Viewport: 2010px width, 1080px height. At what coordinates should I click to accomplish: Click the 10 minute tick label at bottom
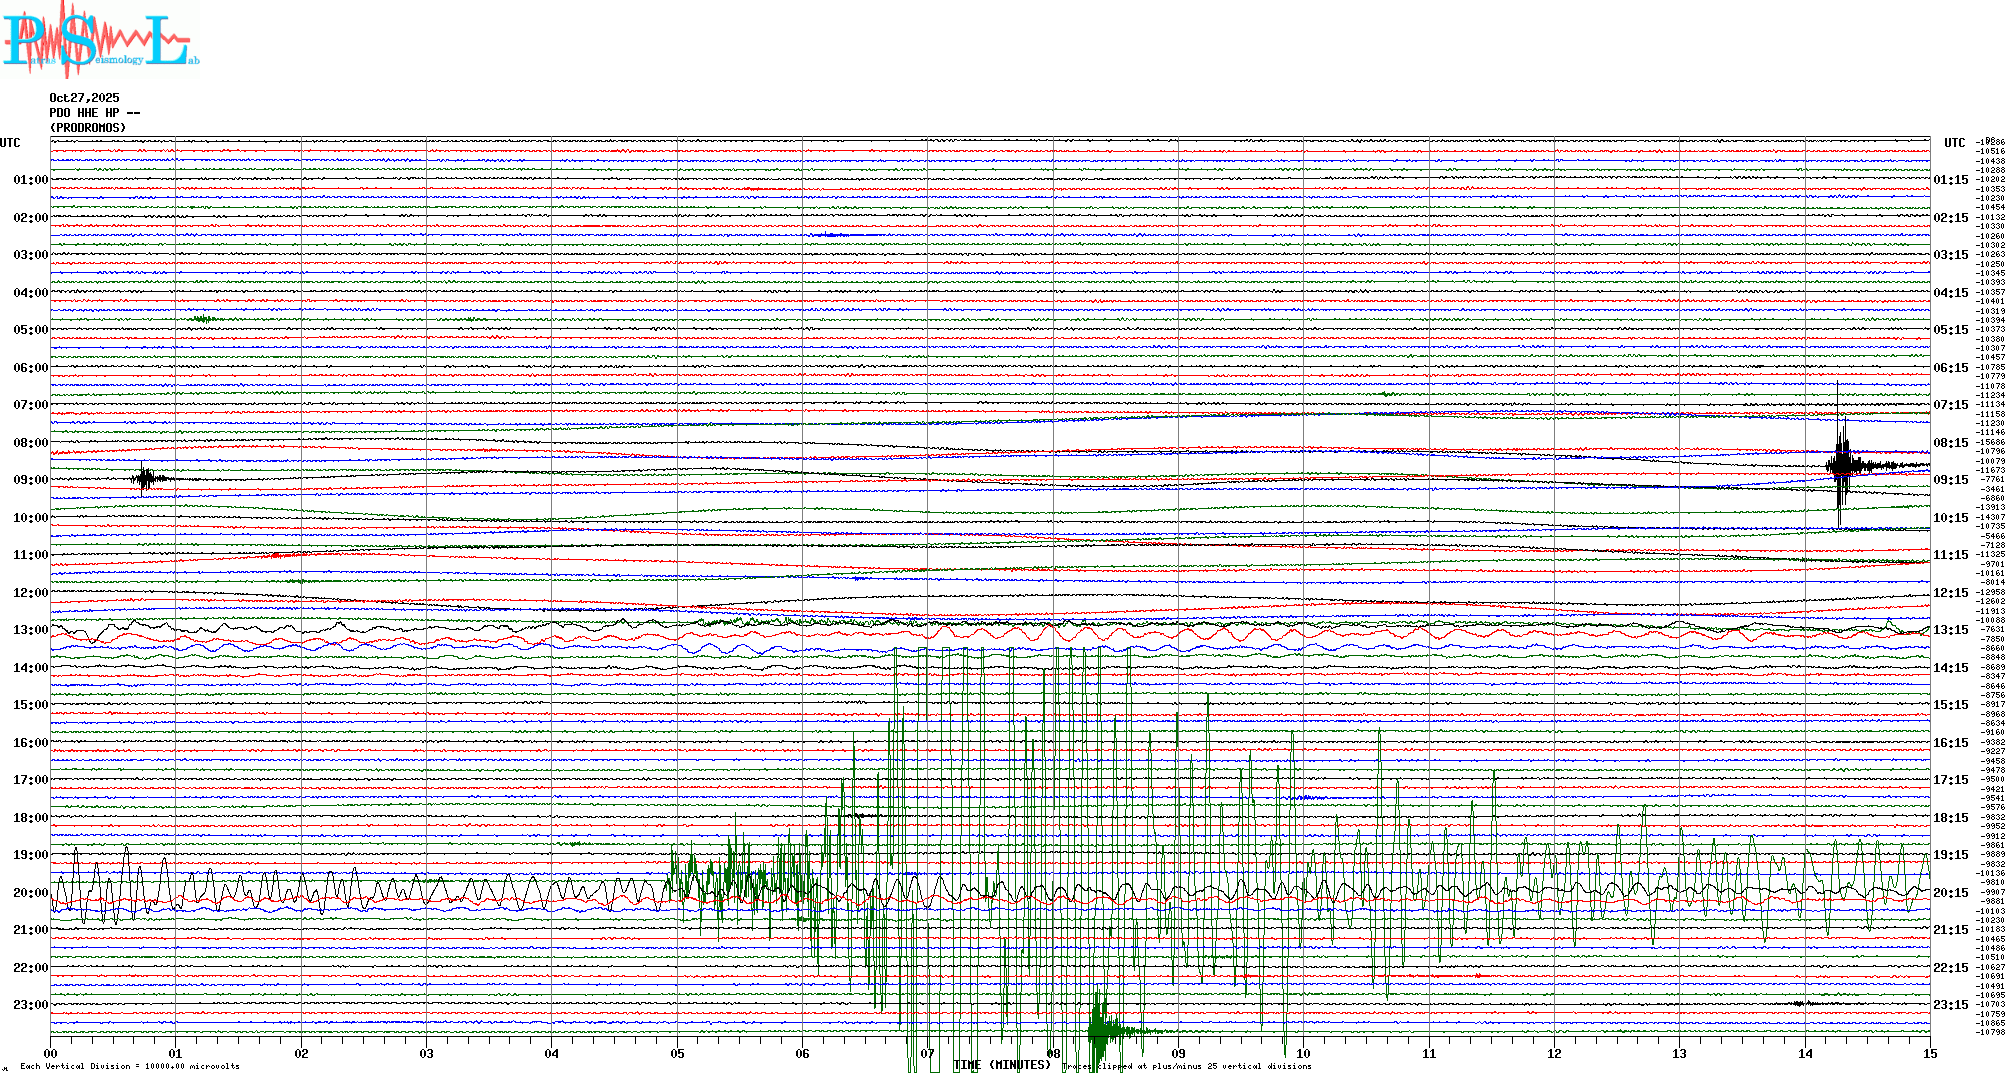(1303, 1053)
